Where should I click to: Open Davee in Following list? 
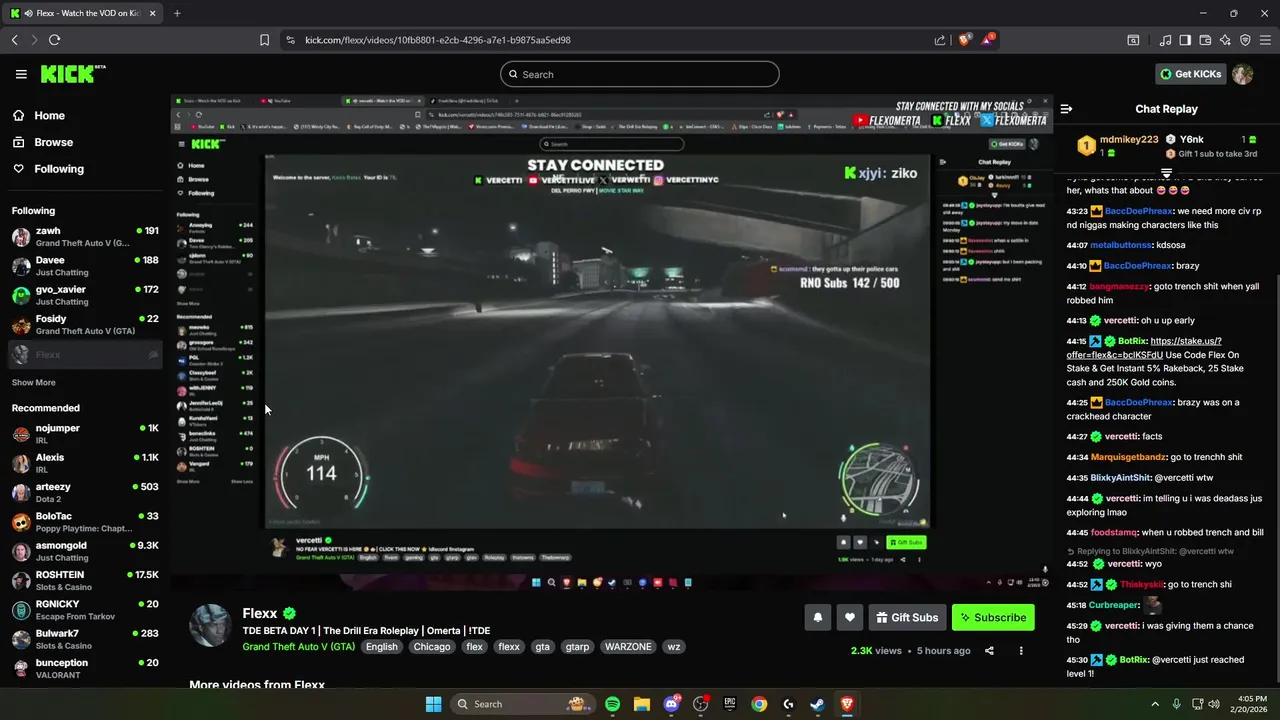pyautogui.click(x=85, y=266)
